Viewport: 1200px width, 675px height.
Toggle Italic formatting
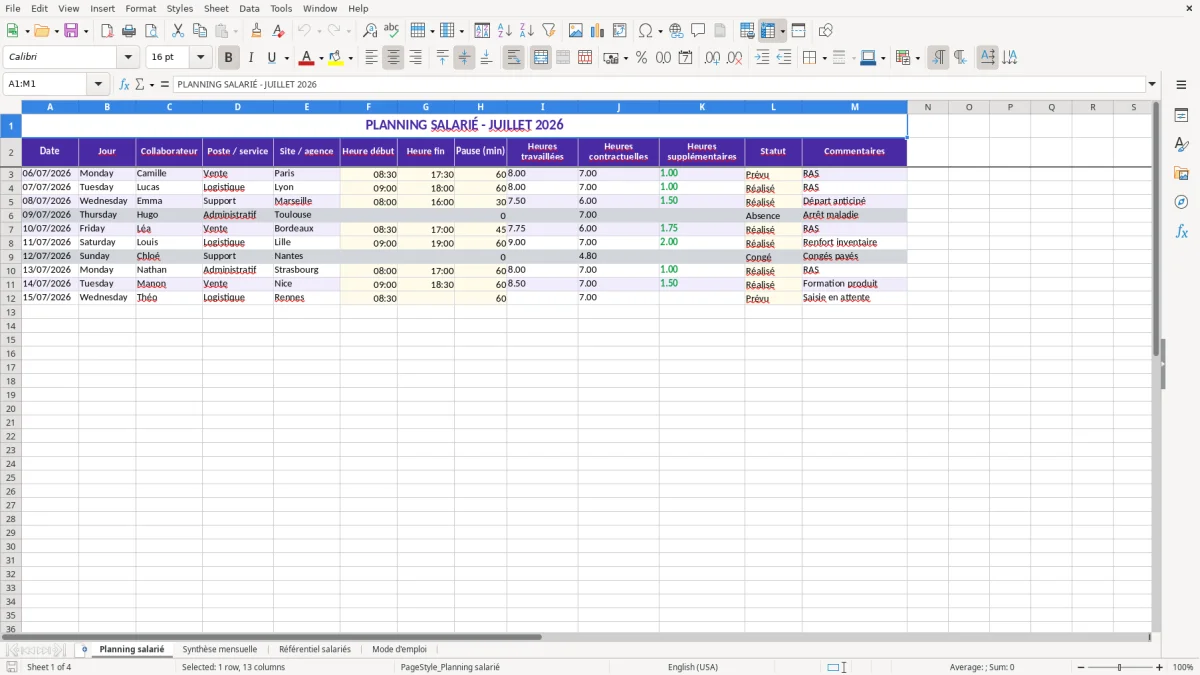pyautogui.click(x=251, y=58)
